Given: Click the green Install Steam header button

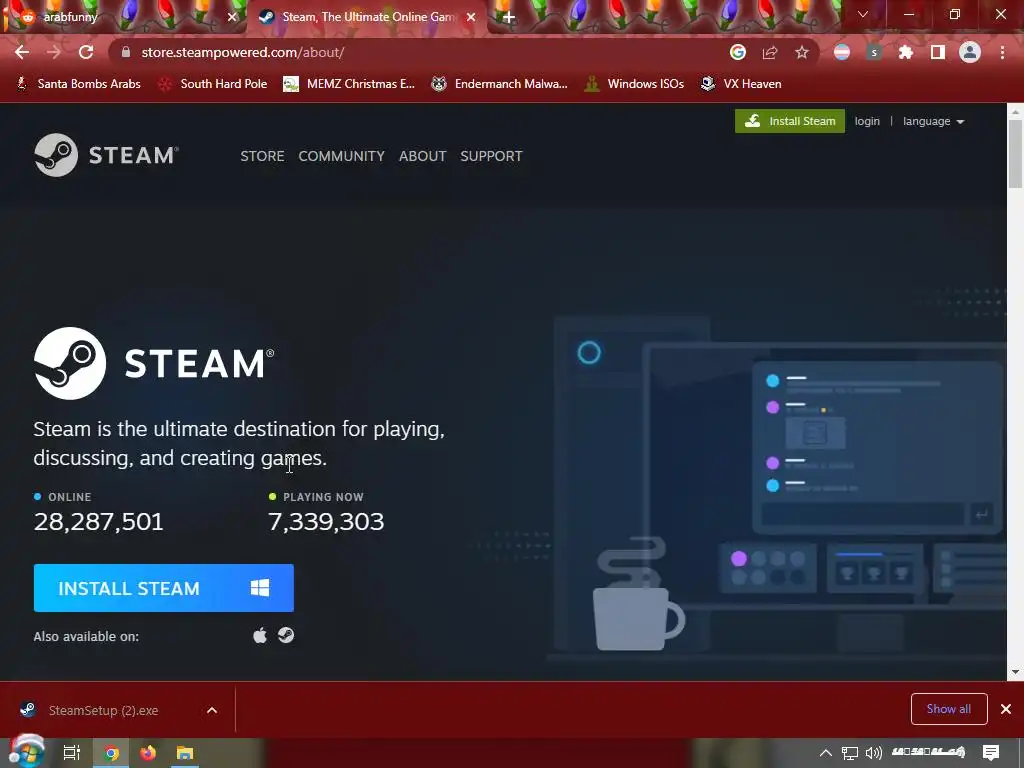Looking at the screenshot, I should coord(790,121).
